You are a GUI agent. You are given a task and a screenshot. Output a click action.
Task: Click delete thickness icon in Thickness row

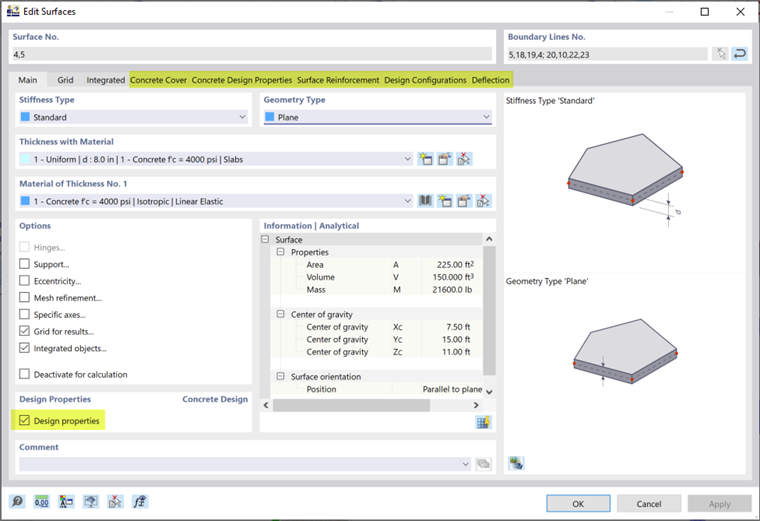[x=464, y=159]
